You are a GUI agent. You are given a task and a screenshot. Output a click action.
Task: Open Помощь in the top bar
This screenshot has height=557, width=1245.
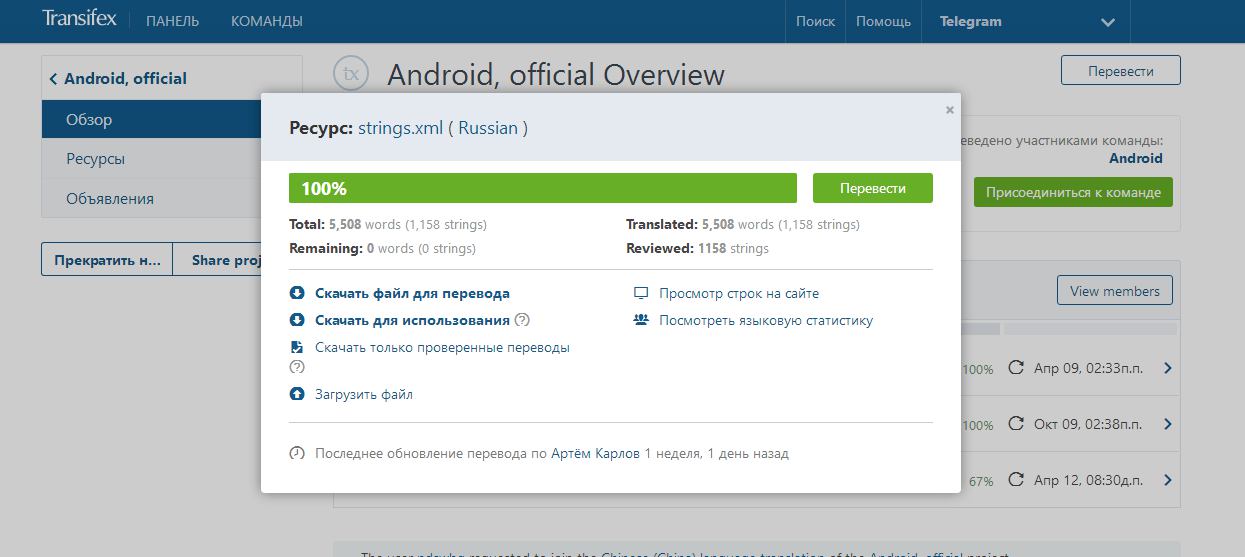pyautogui.click(x=883, y=21)
